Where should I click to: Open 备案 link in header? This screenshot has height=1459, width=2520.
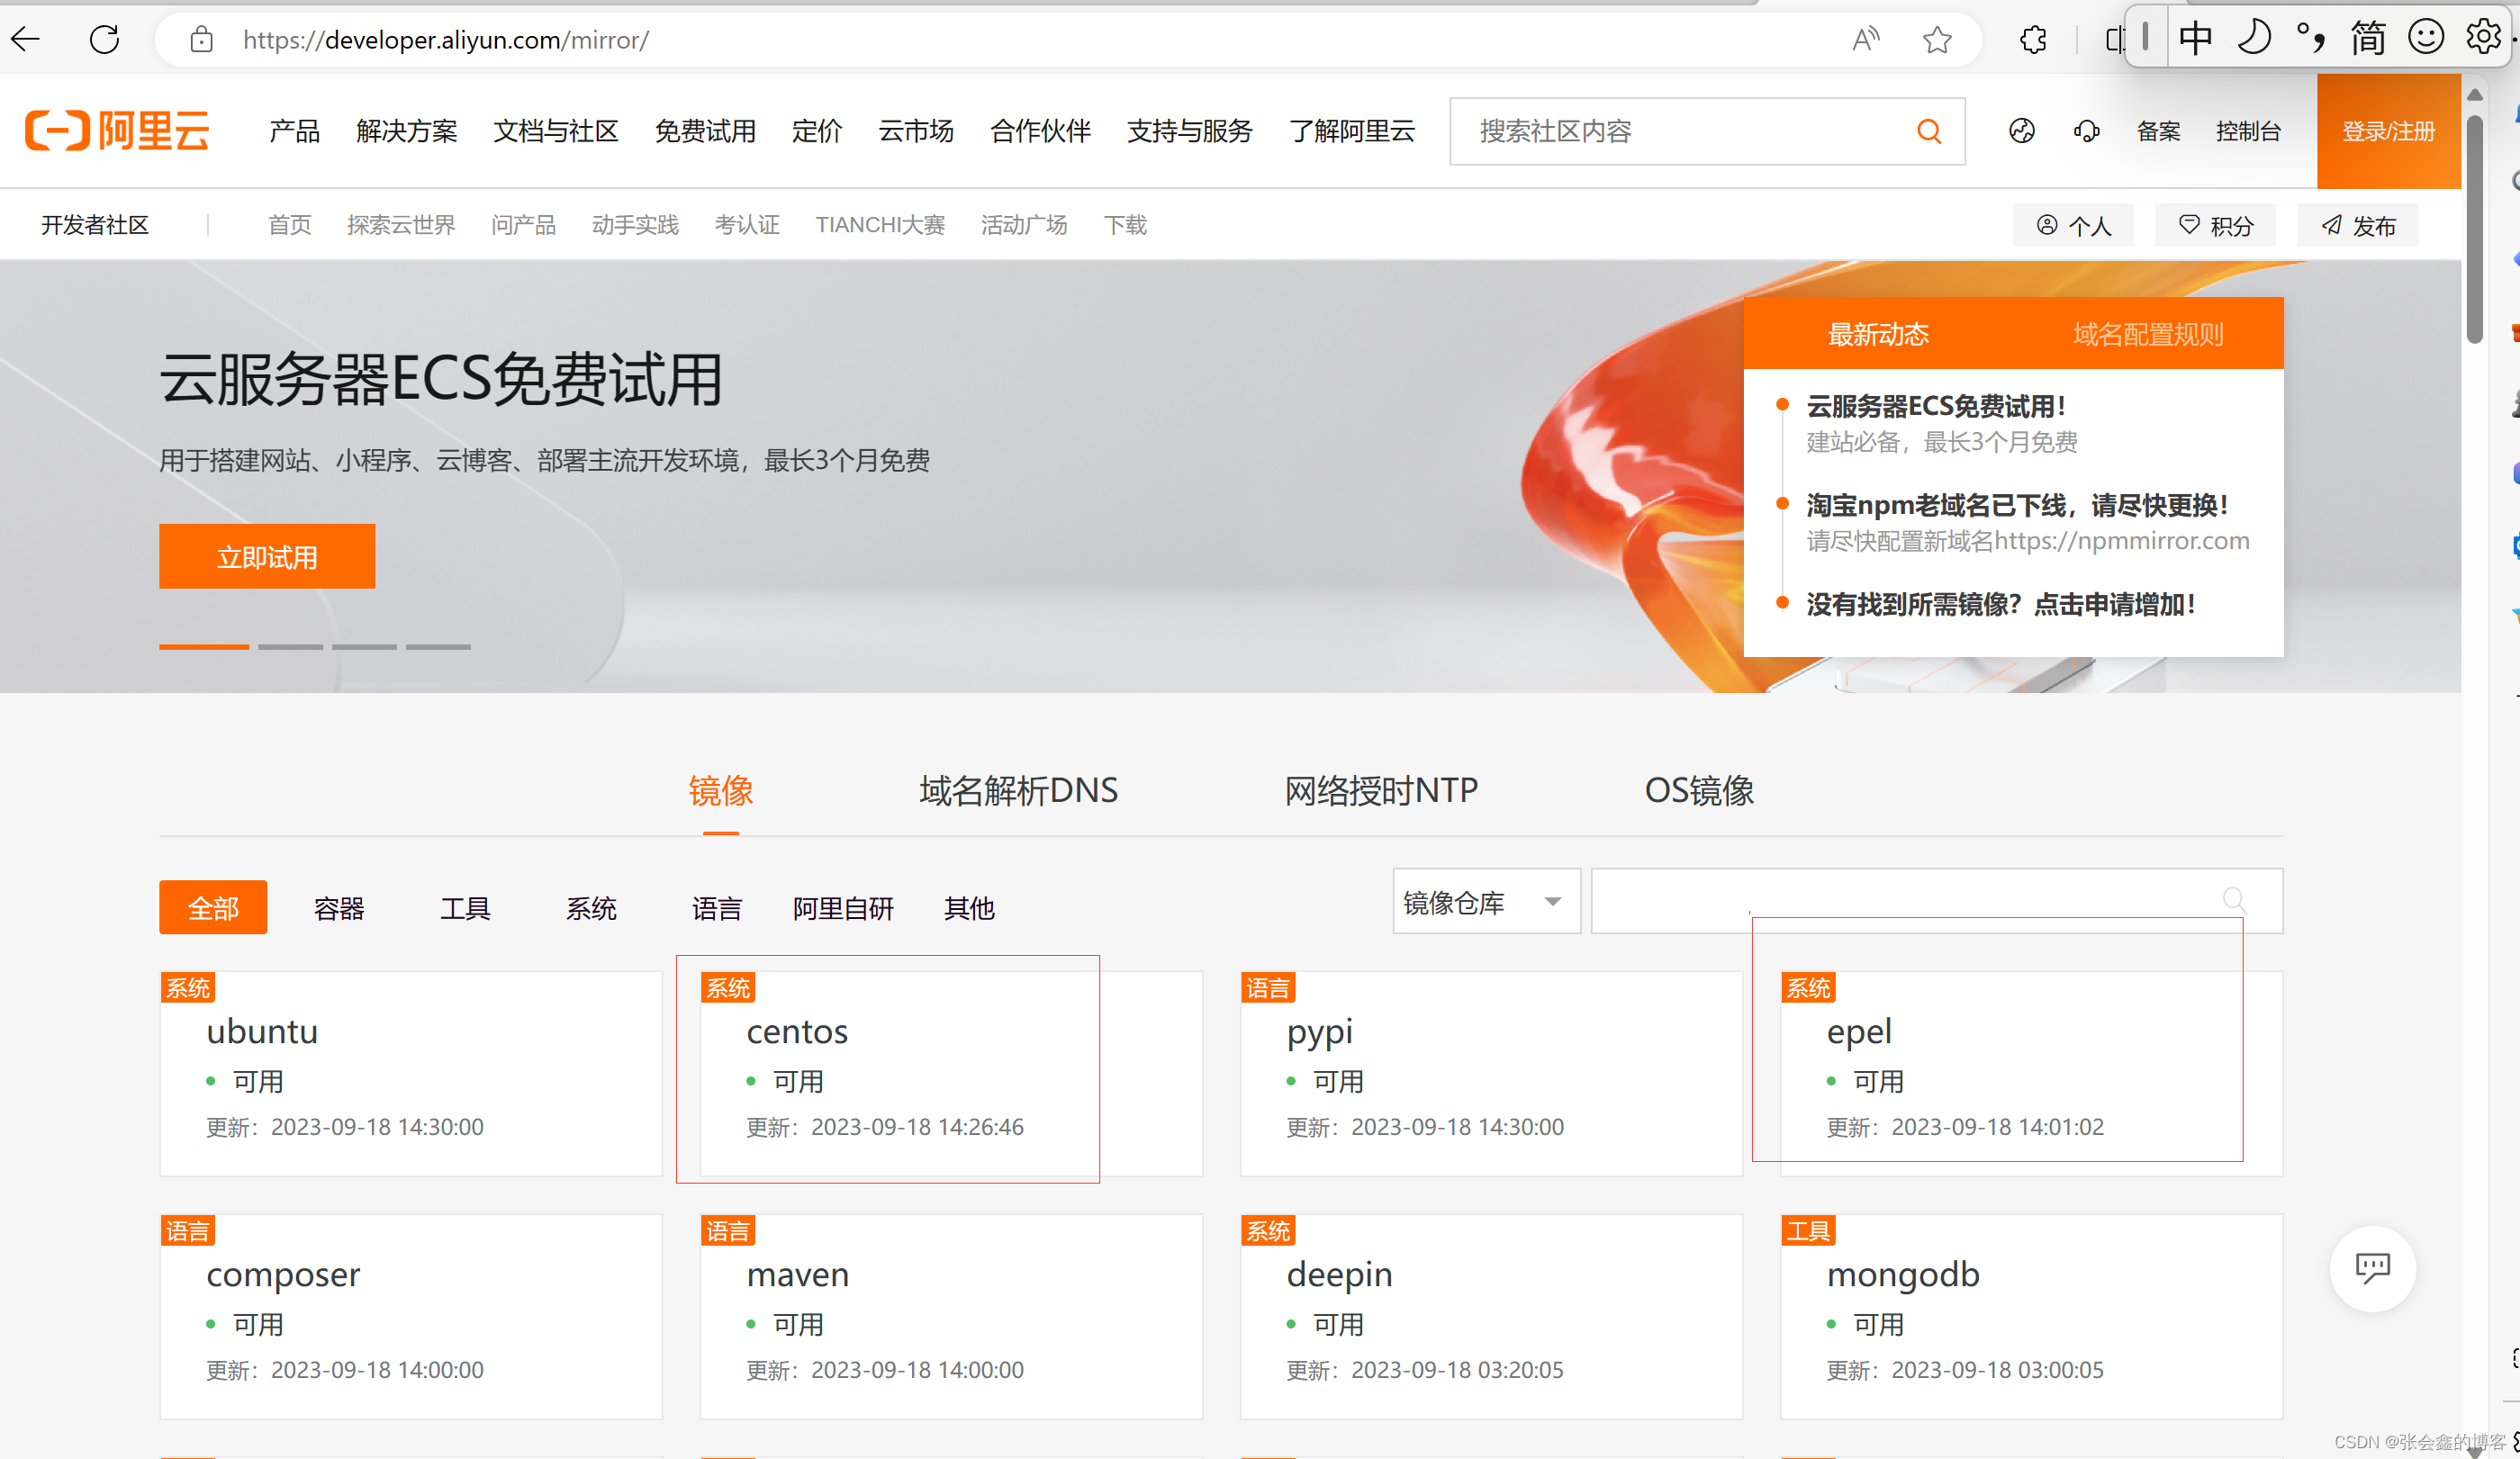pos(2158,131)
